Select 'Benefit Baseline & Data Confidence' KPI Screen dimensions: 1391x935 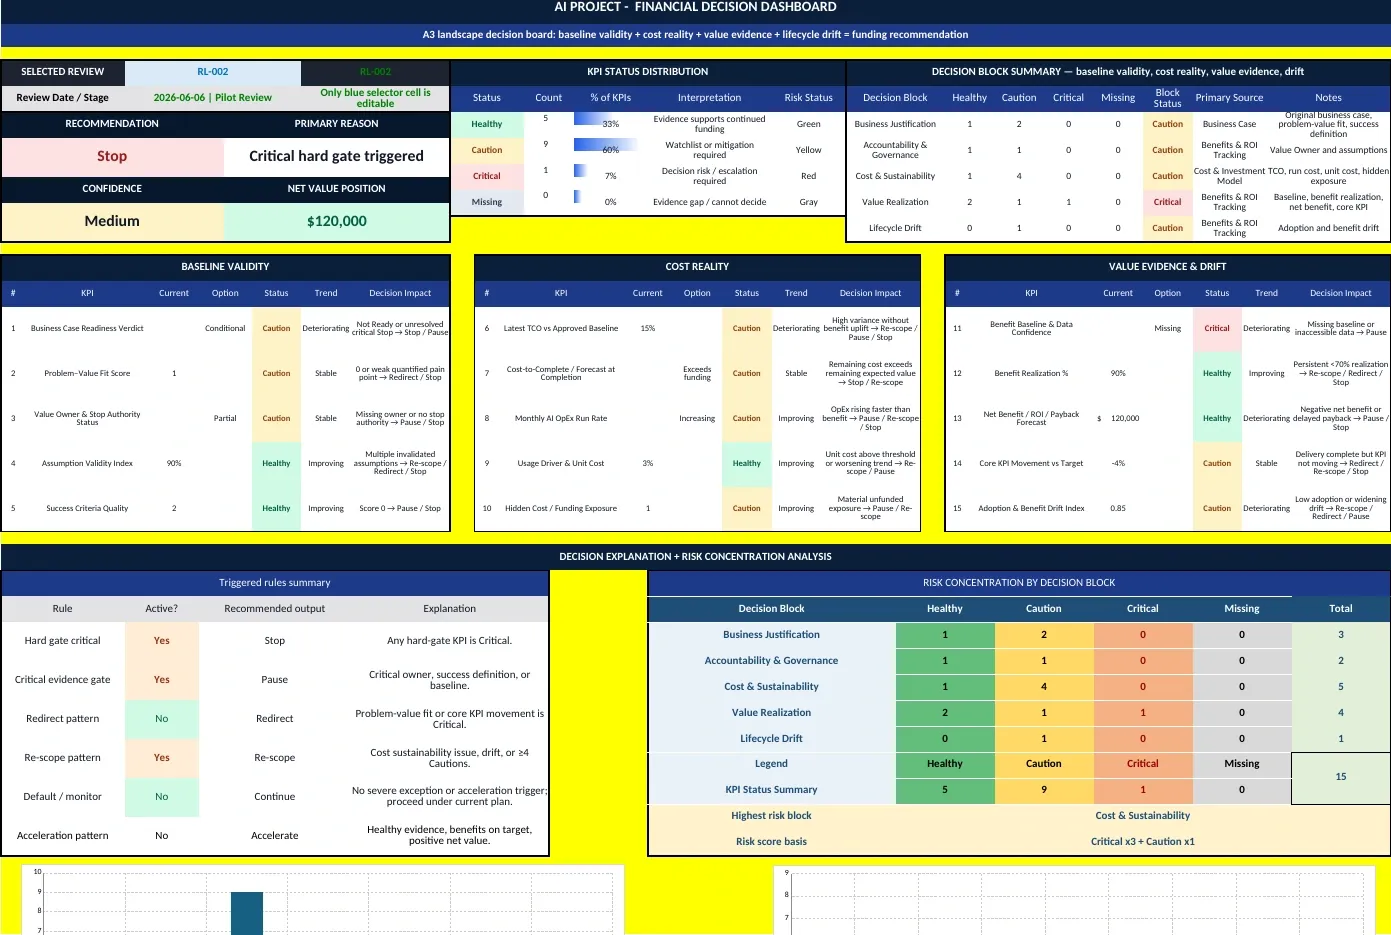coord(1031,328)
